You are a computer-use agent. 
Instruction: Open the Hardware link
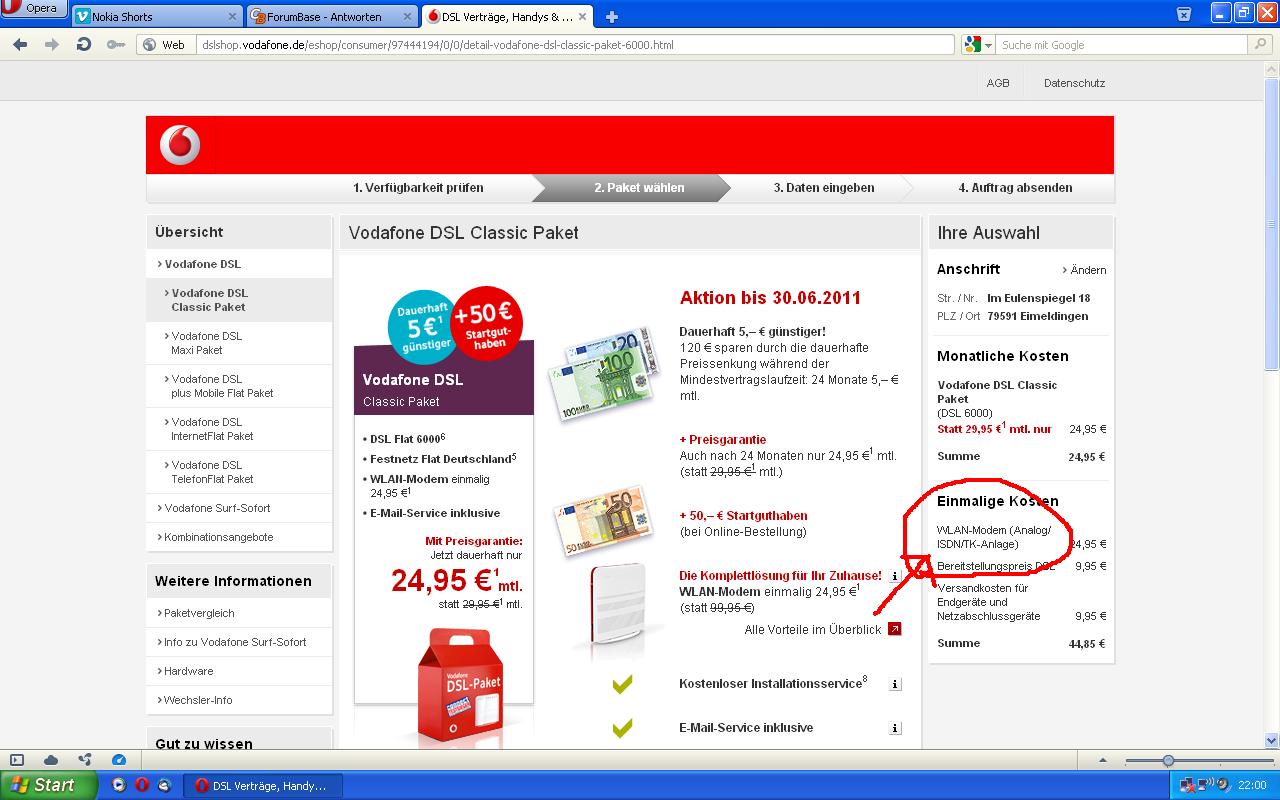coord(187,671)
